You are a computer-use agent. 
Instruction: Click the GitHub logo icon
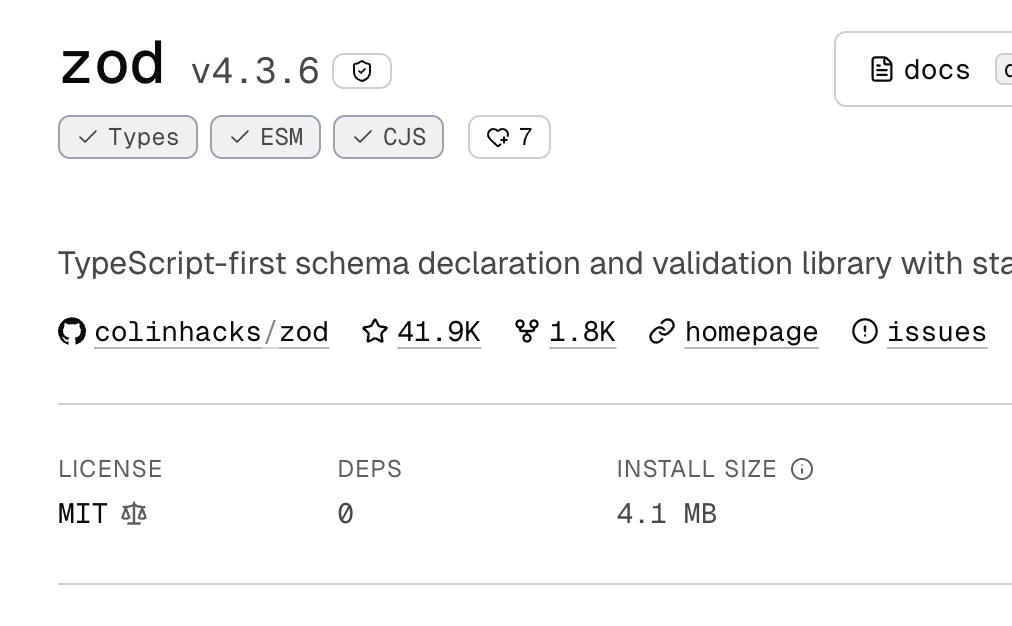point(72,331)
